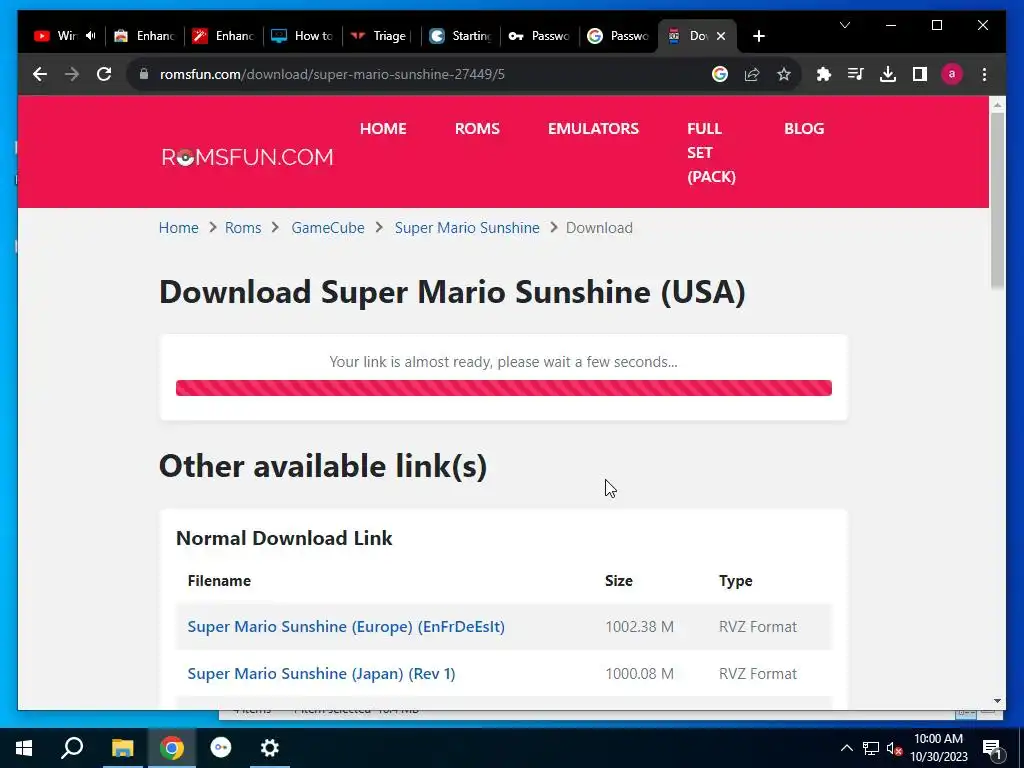Click the address bar URL
This screenshot has width=1024, height=768.
[332, 74]
